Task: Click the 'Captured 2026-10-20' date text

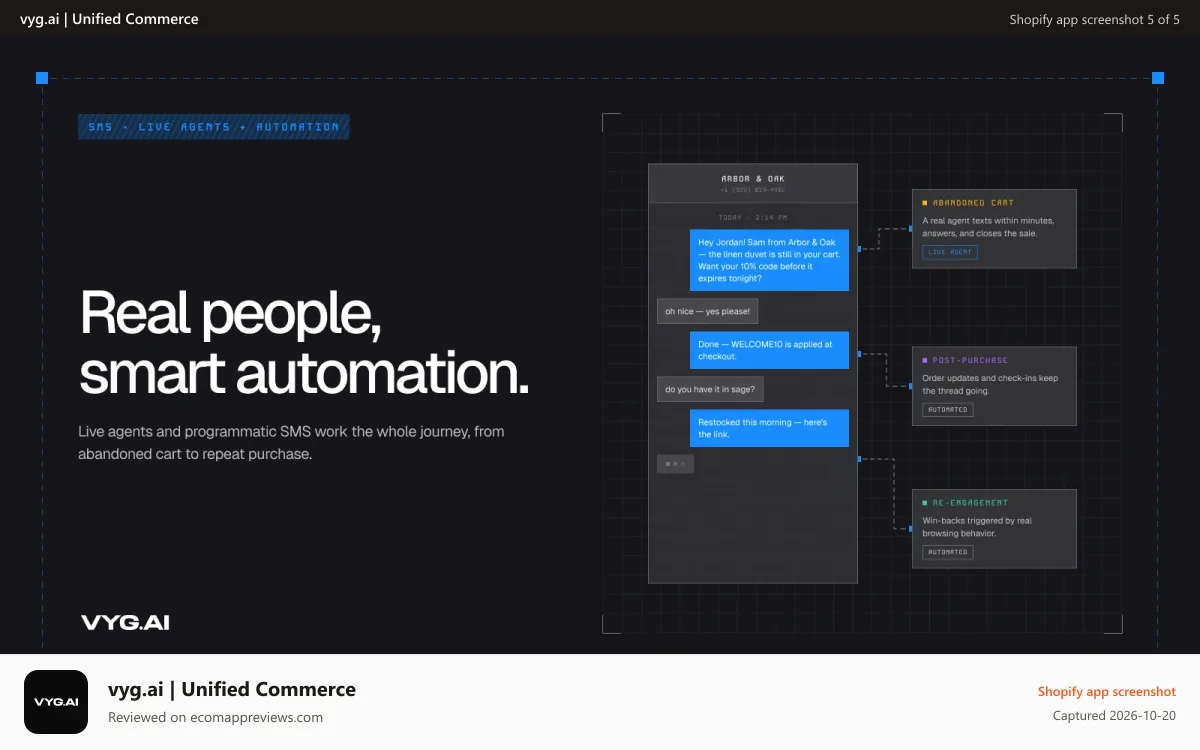Action: tap(1115, 716)
